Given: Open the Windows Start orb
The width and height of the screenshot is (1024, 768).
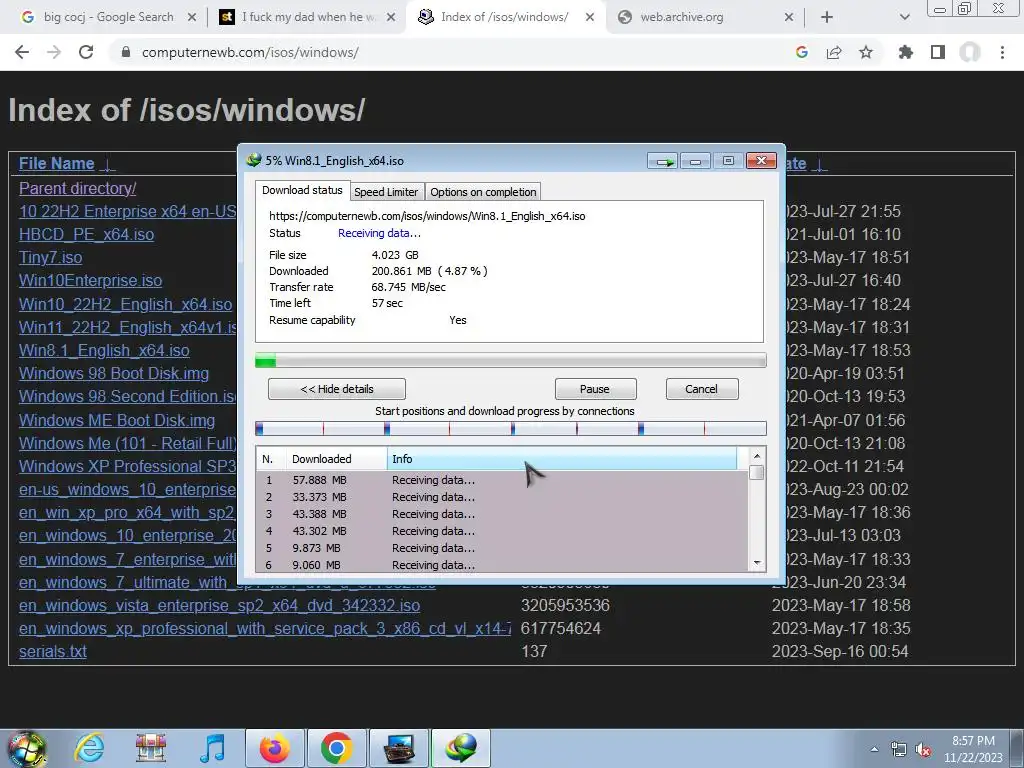Looking at the screenshot, I should pyautogui.click(x=27, y=748).
